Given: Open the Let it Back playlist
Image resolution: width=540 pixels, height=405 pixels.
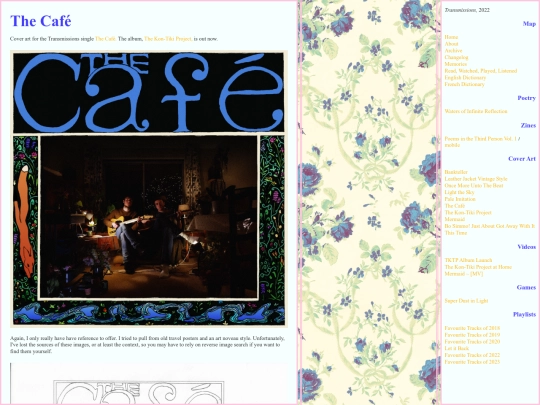Looking at the screenshot, I should click(457, 348).
